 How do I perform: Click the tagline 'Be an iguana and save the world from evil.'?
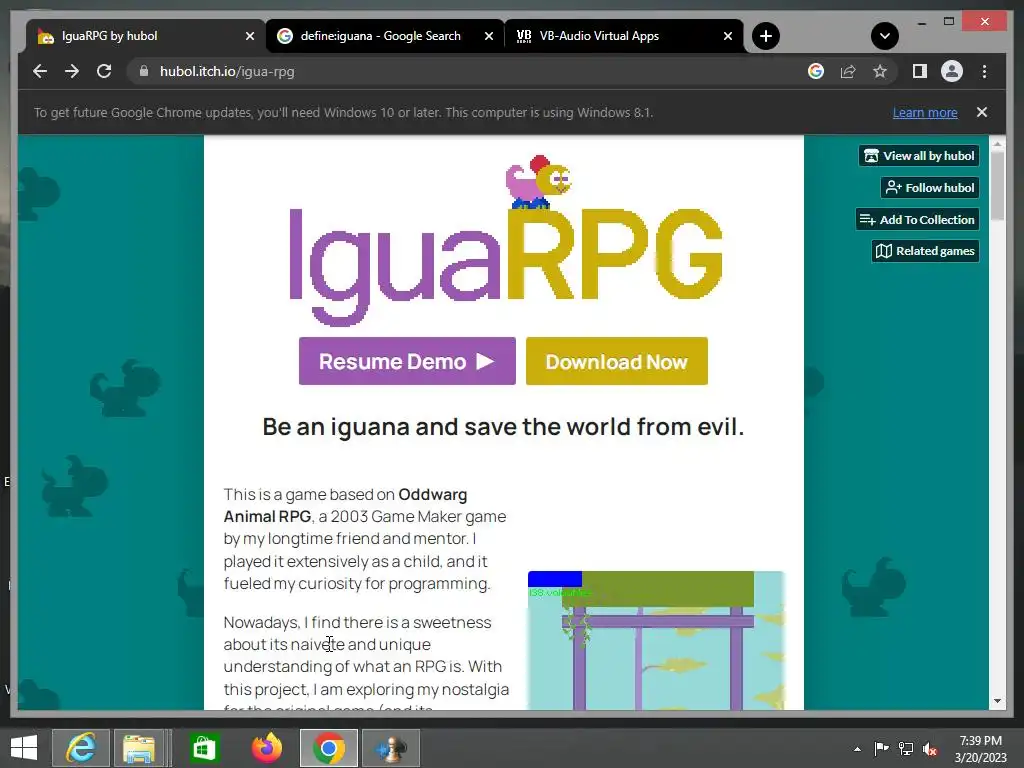tap(504, 427)
